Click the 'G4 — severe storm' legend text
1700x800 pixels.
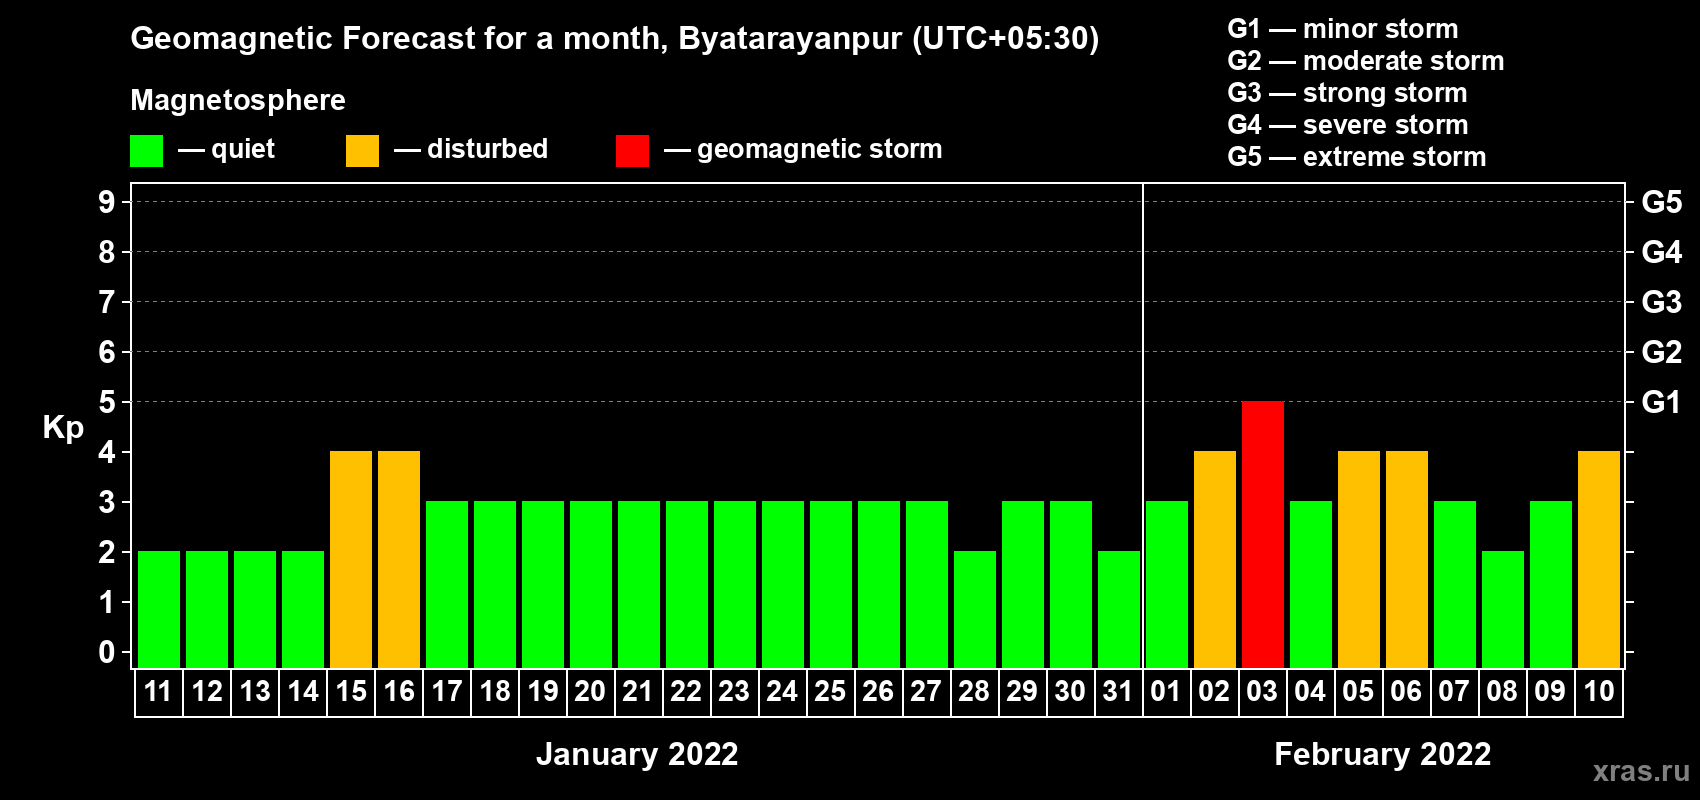[x=1348, y=125]
